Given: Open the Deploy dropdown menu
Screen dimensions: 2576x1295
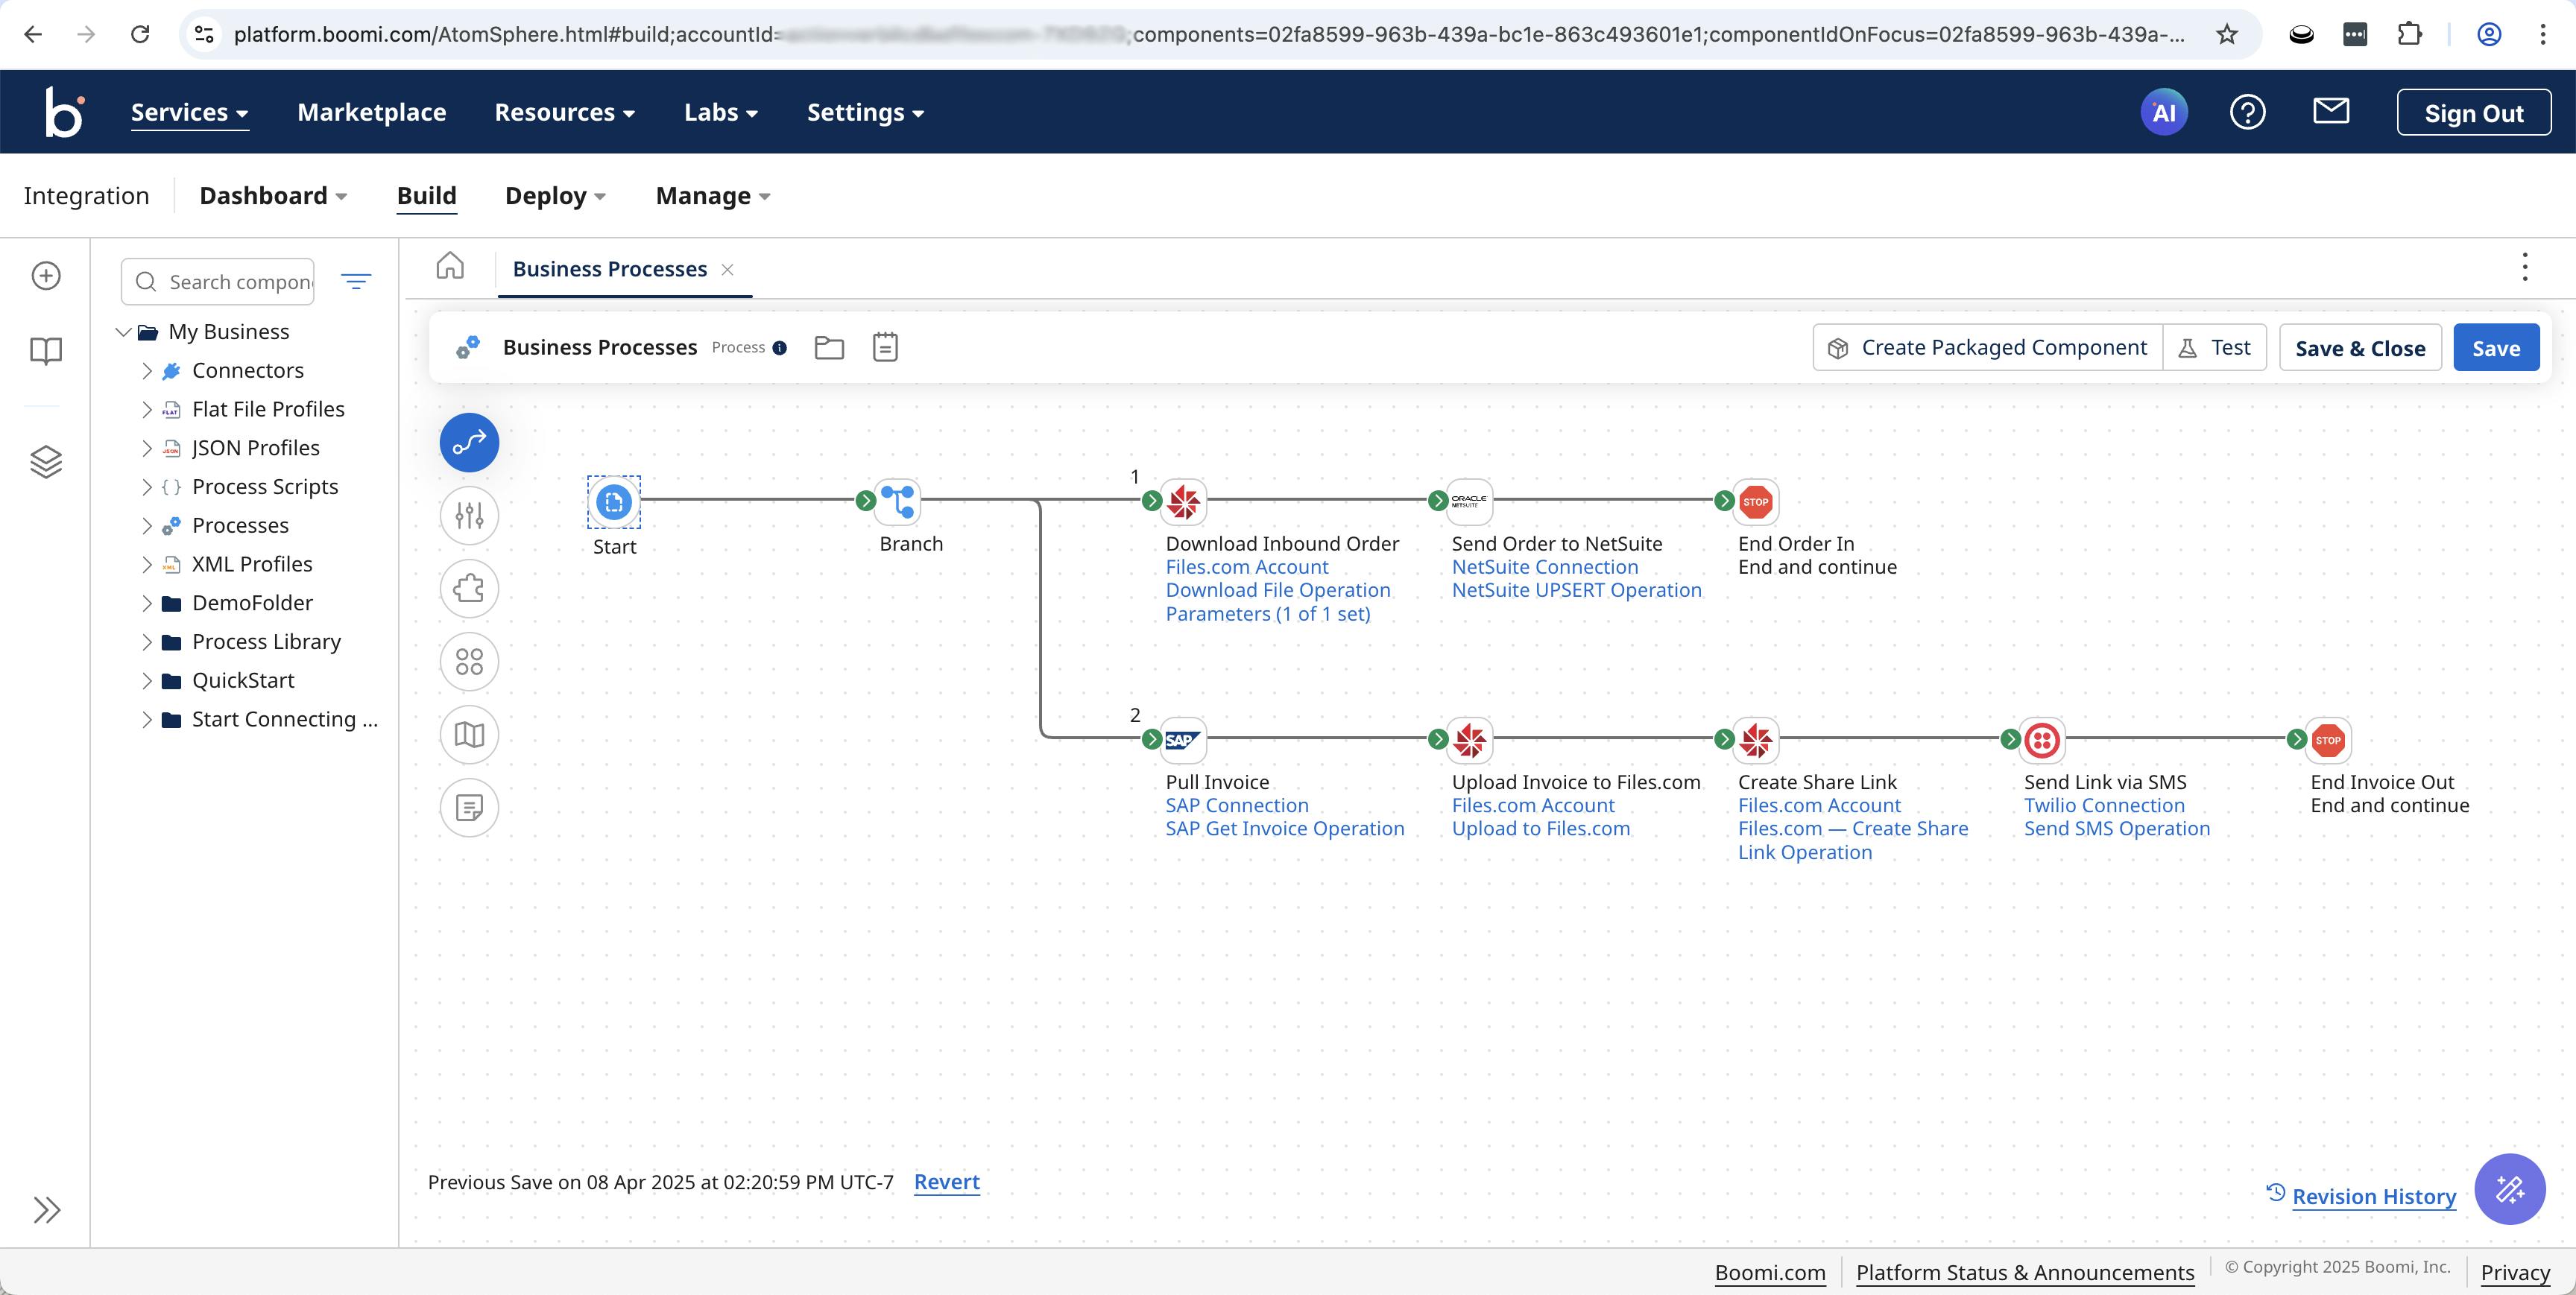Looking at the screenshot, I should 555,196.
